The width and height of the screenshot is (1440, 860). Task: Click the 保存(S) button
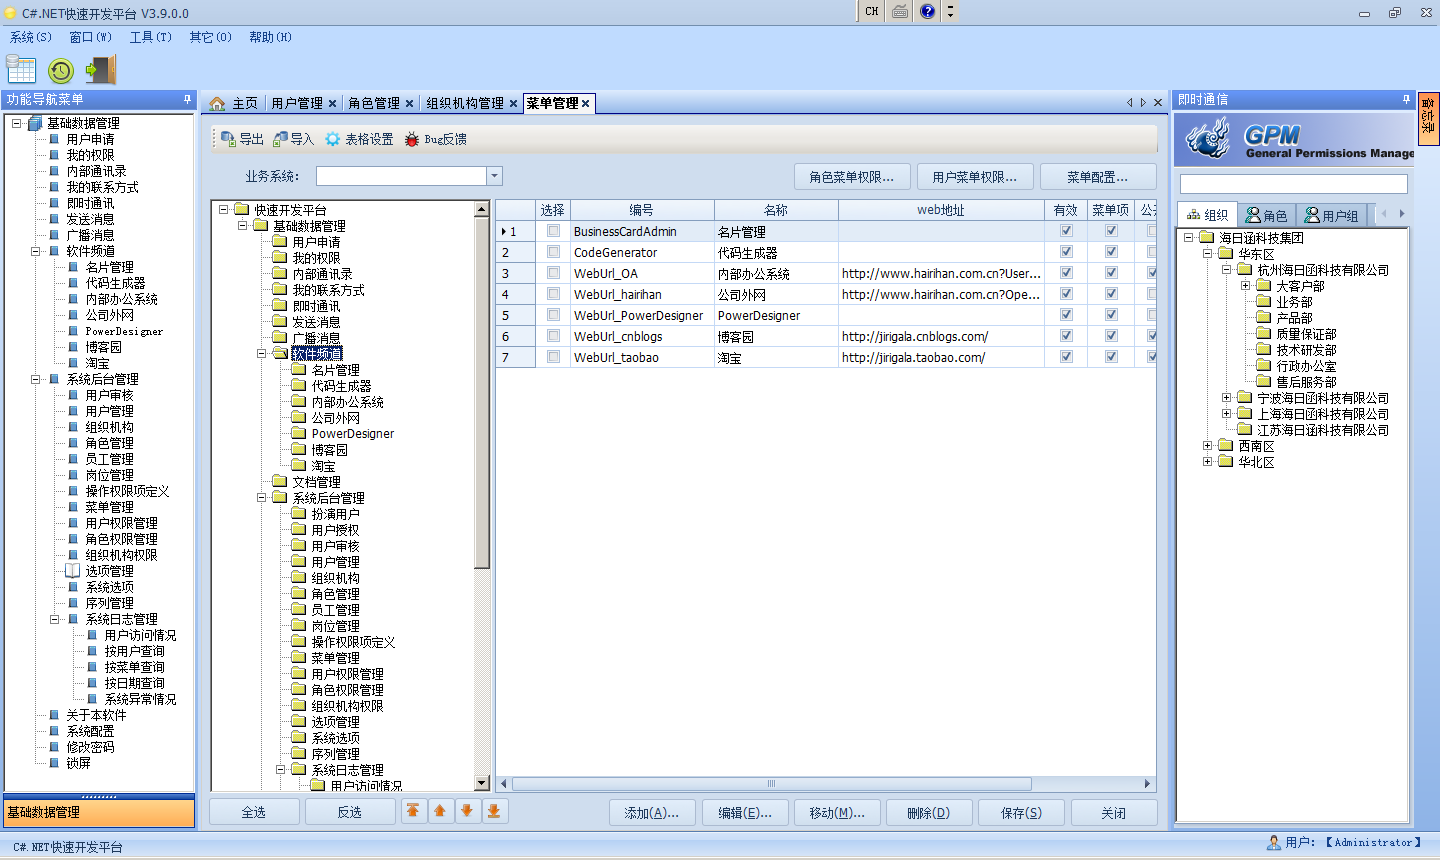(1021, 812)
